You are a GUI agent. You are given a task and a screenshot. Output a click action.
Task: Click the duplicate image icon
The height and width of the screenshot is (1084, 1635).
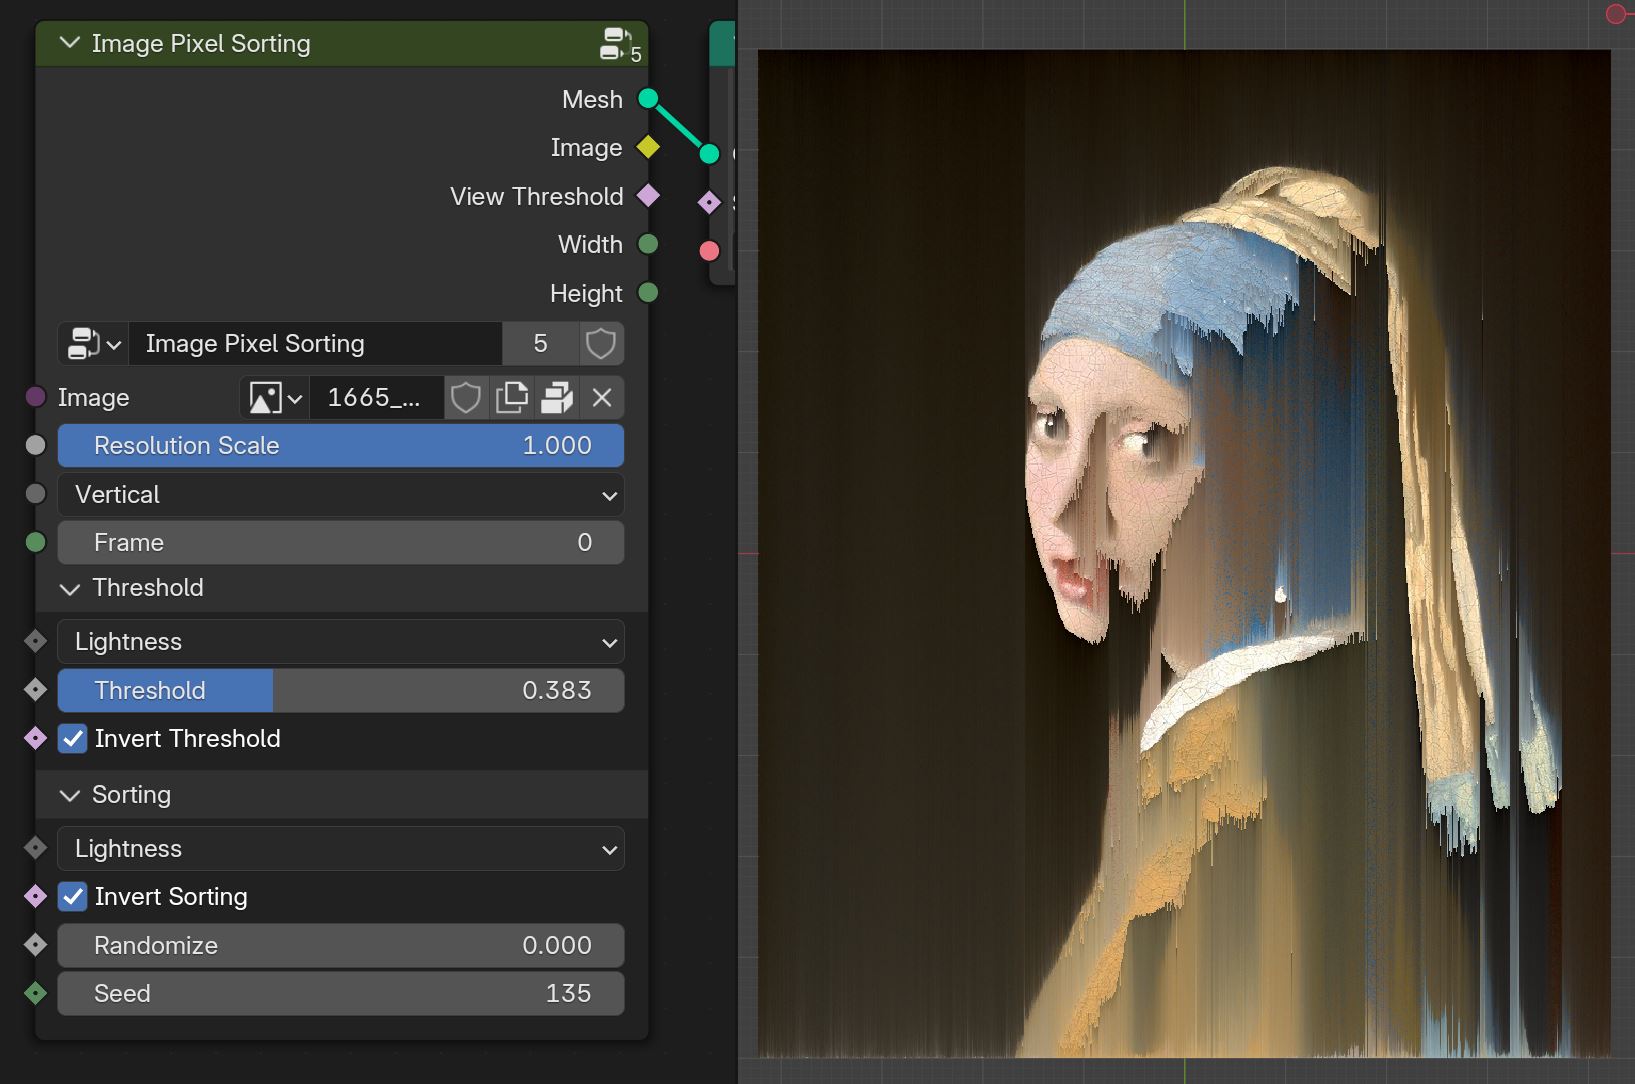click(x=511, y=398)
